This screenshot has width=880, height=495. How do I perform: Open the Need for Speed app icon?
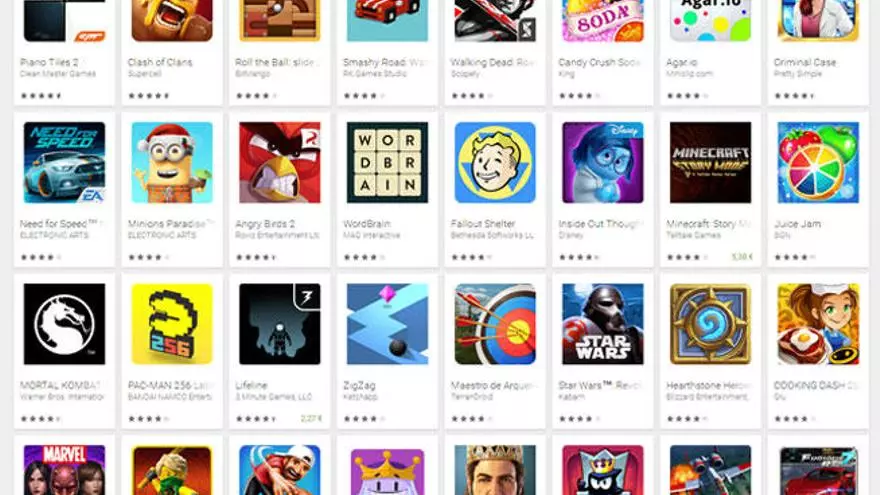pos(64,162)
